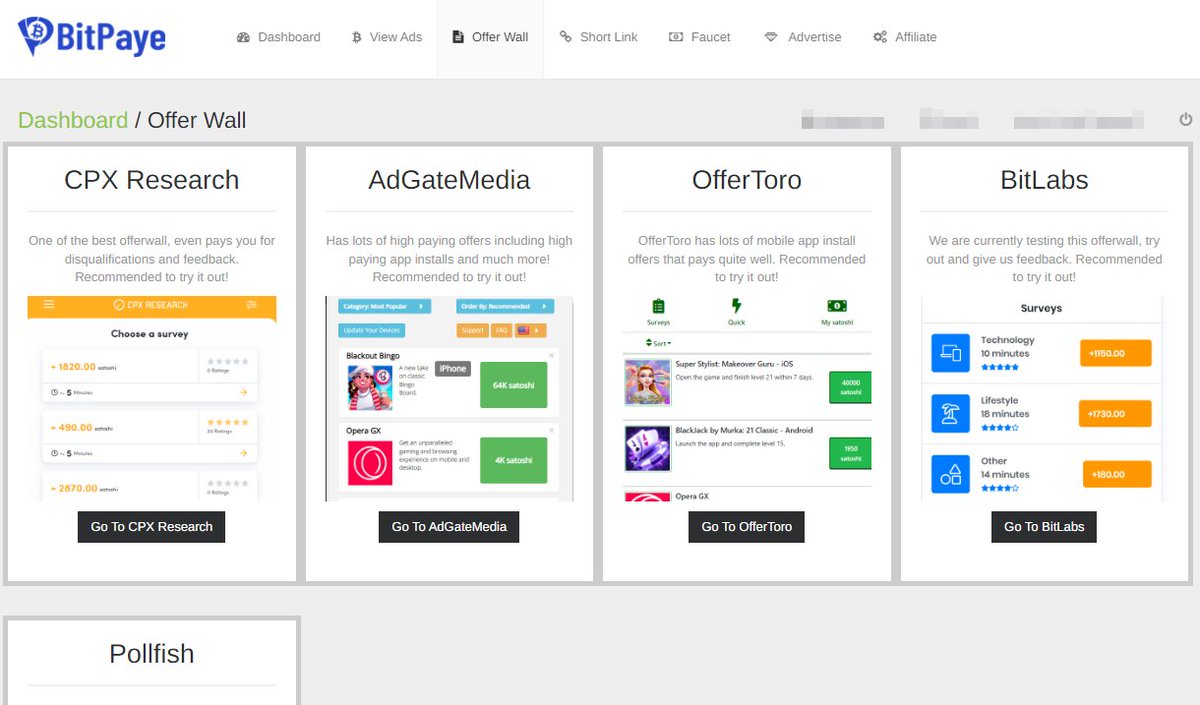Open the Short Link nav item
The width and height of the screenshot is (1200, 705).
point(598,37)
